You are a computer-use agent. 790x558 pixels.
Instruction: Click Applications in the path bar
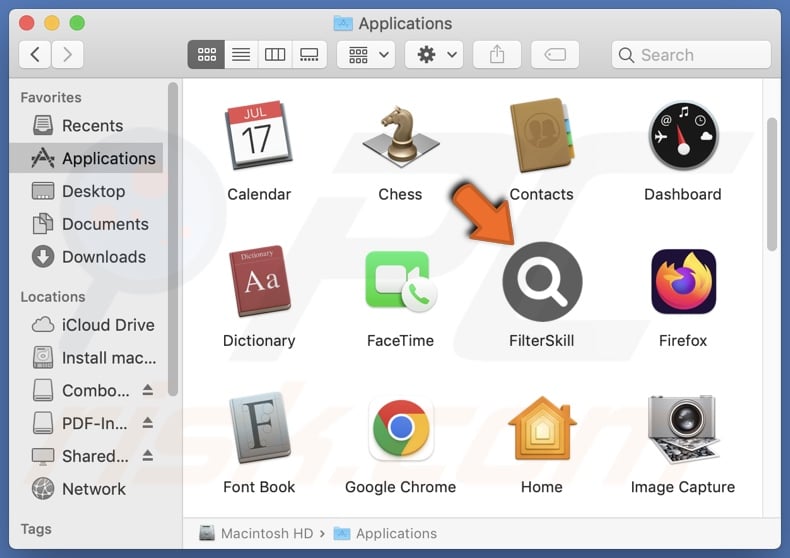[385, 533]
